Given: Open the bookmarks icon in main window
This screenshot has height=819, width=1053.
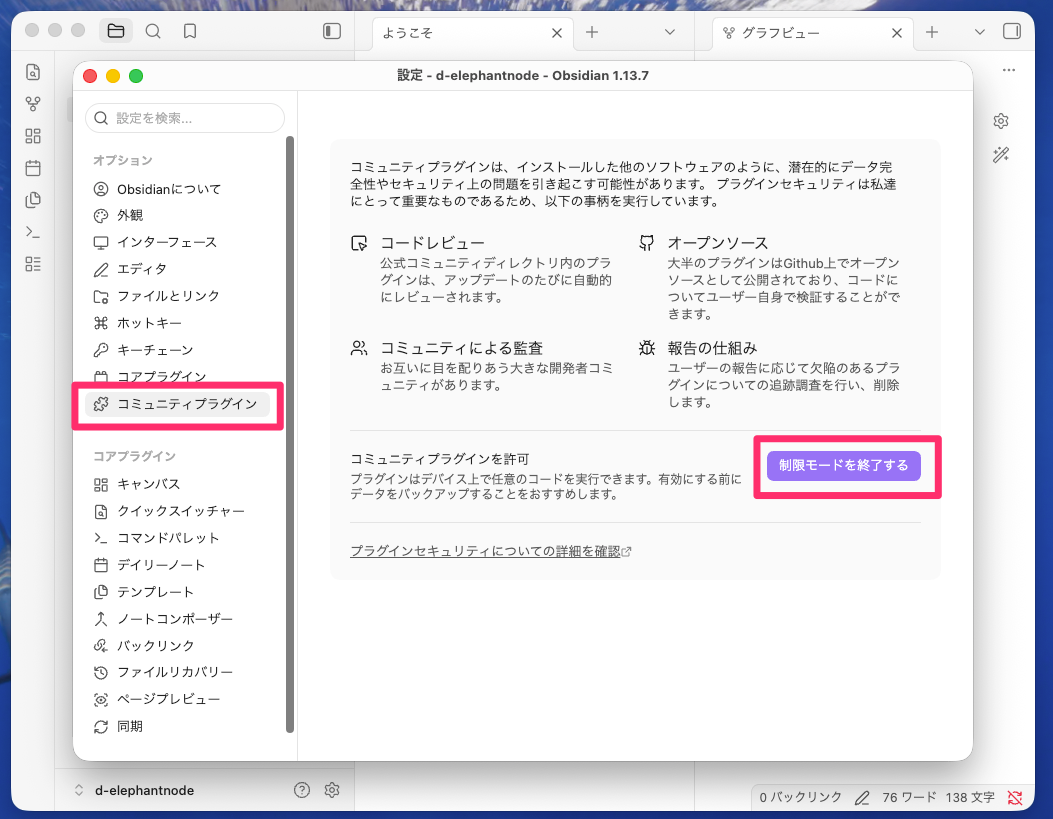Looking at the screenshot, I should pyautogui.click(x=190, y=31).
